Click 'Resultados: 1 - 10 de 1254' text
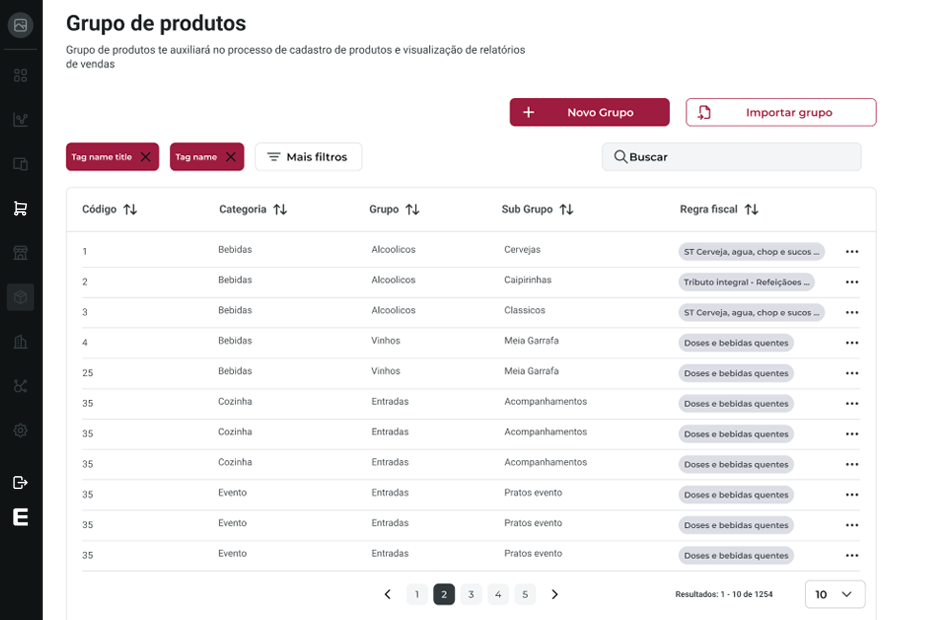This screenshot has width=930, height=620. (724, 594)
